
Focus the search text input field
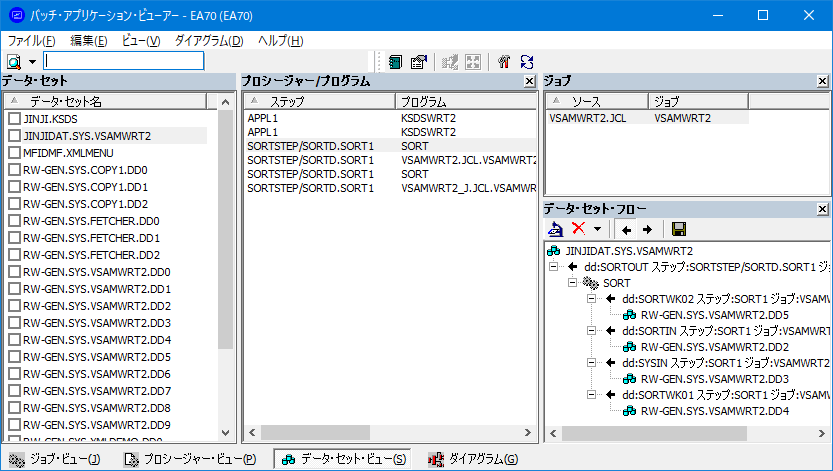[x=124, y=61]
